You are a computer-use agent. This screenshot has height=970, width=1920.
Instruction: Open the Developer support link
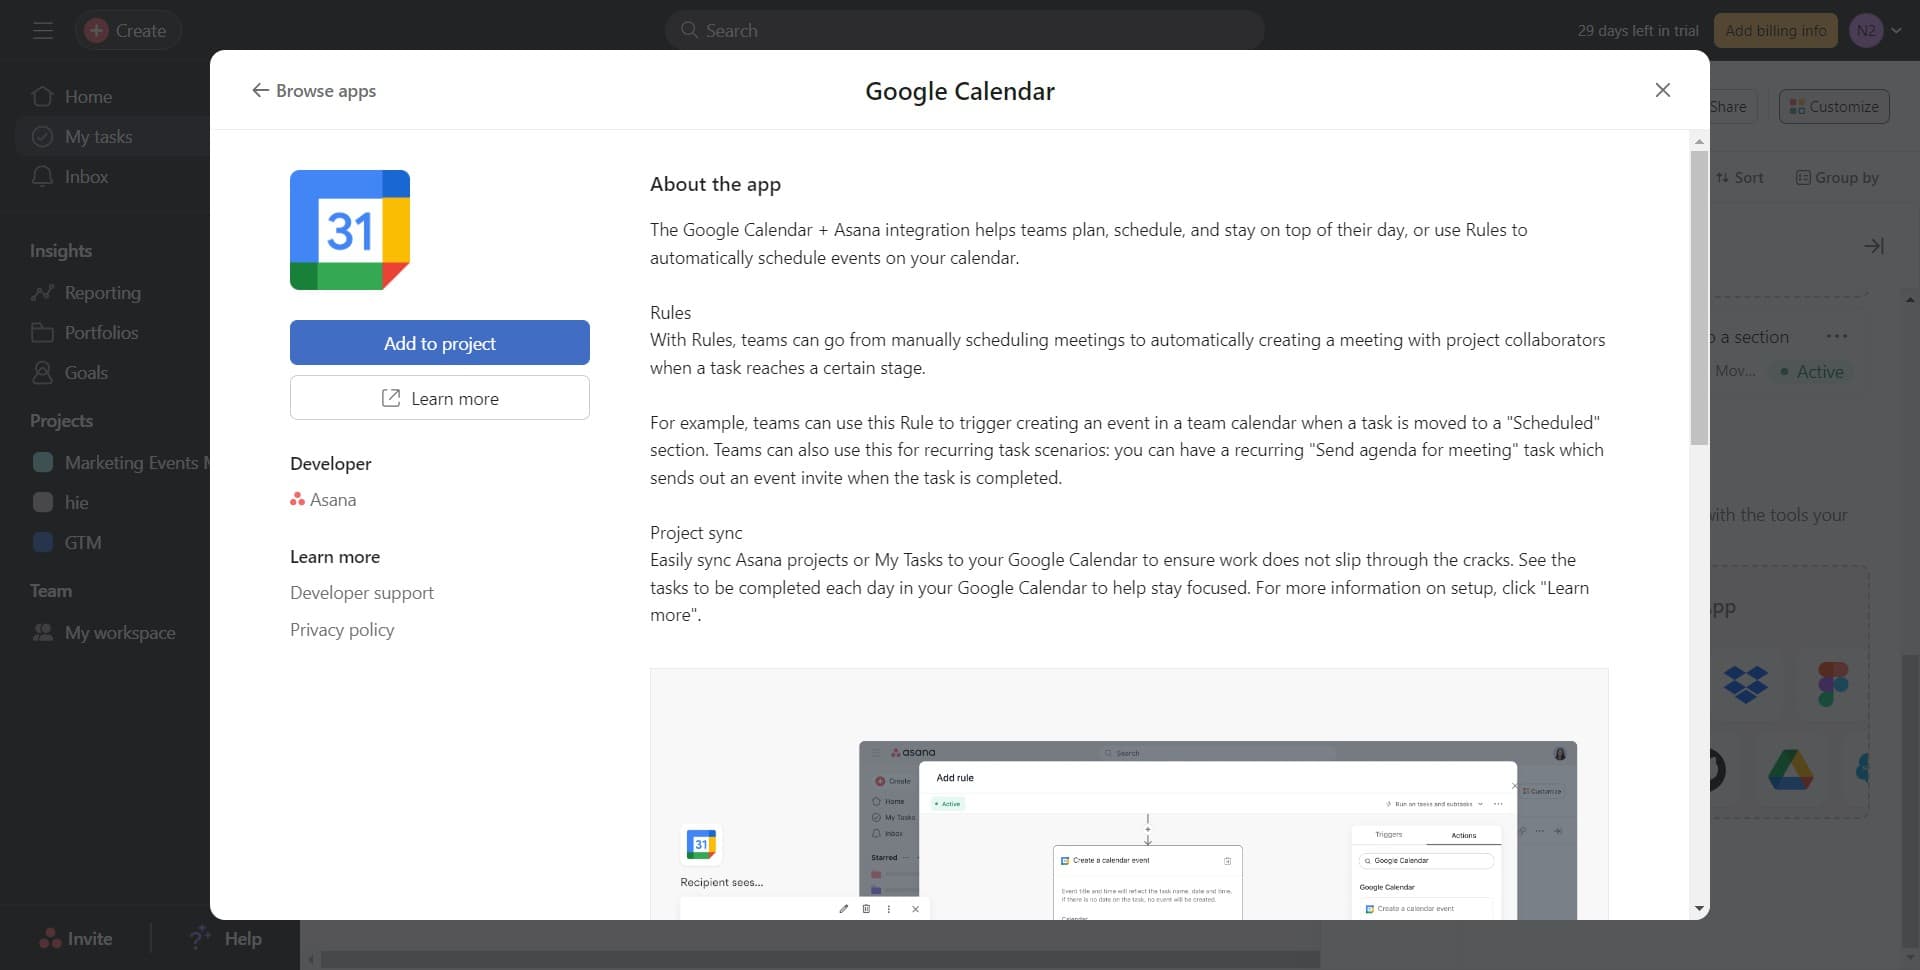pyautogui.click(x=361, y=593)
